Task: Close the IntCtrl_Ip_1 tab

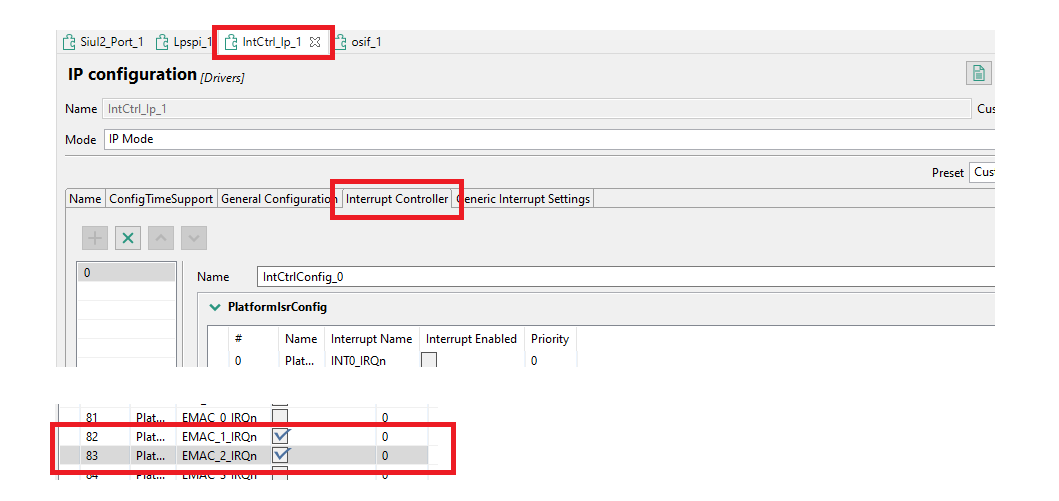Action: click(x=314, y=42)
